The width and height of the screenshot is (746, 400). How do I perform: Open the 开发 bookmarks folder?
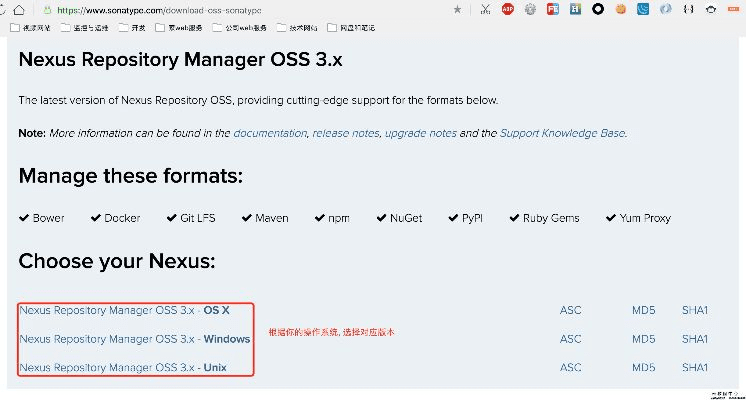[132, 28]
